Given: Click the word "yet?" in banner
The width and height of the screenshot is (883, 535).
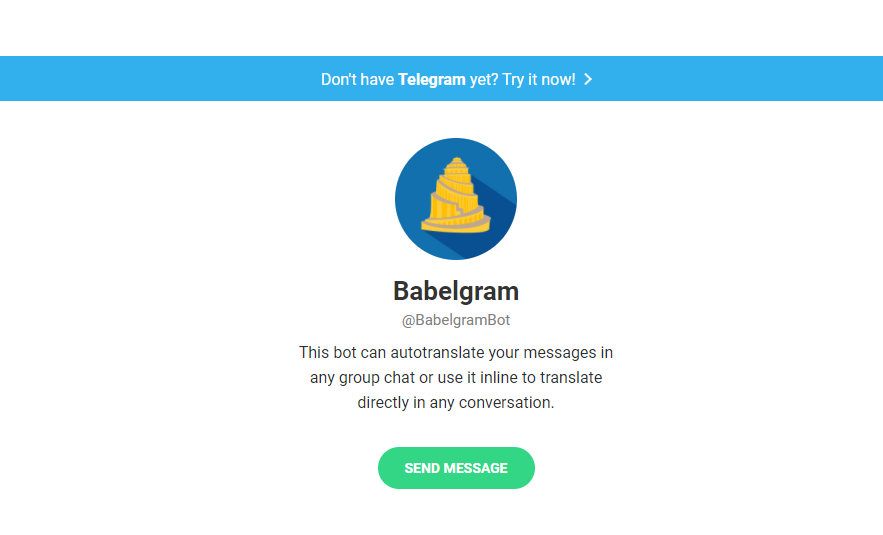Looking at the screenshot, I should (484, 79).
